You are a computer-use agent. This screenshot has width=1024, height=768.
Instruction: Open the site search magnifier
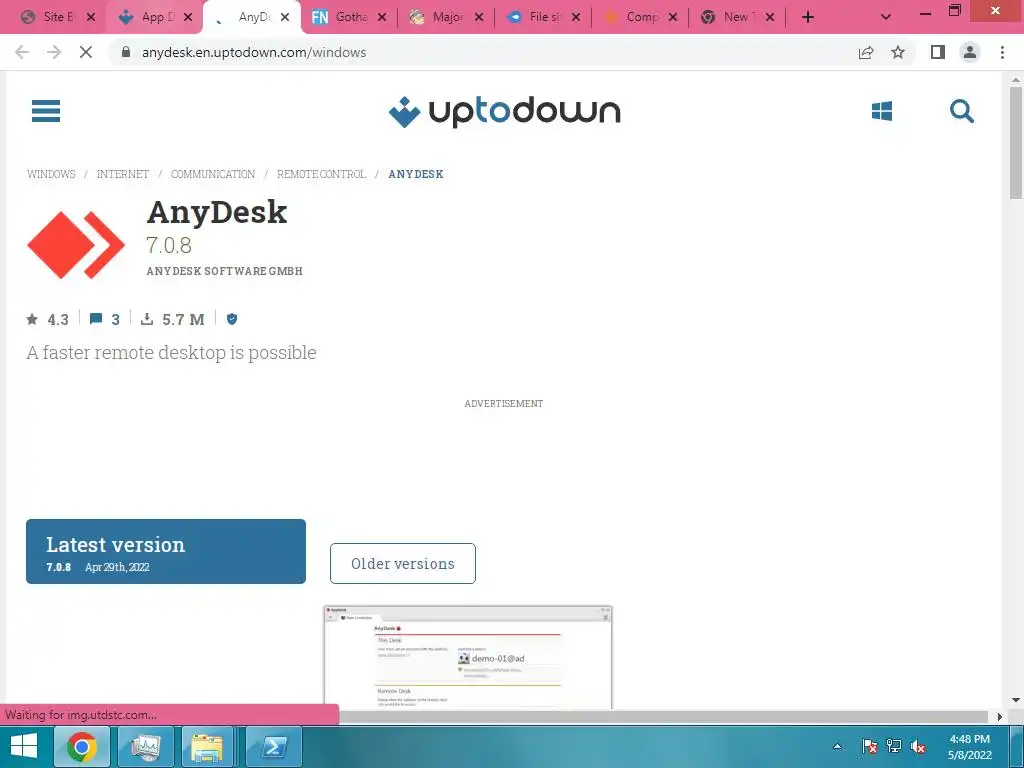pos(961,111)
